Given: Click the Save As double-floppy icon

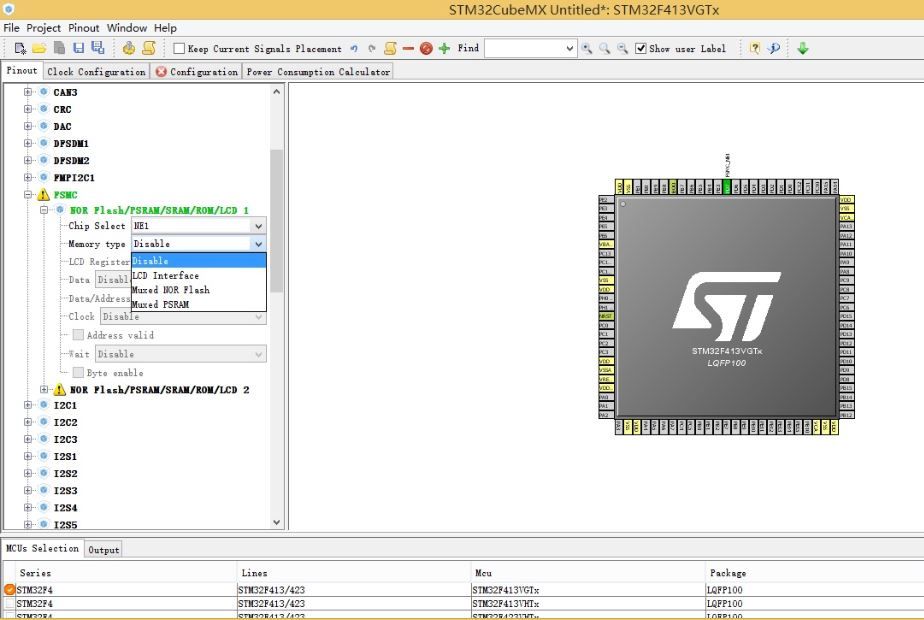Looking at the screenshot, I should point(98,48).
